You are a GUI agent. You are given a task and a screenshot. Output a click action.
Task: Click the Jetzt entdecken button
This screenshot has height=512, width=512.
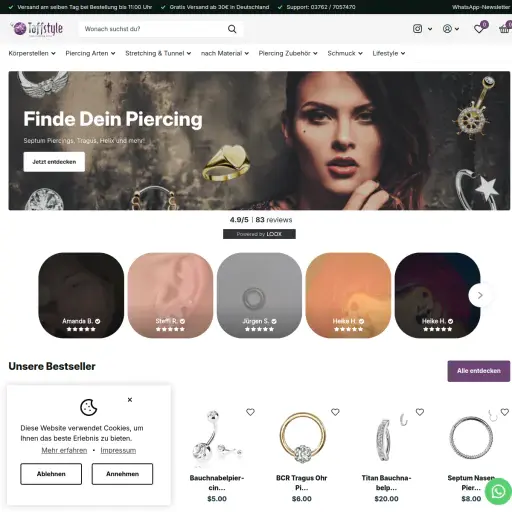point(54,162)
